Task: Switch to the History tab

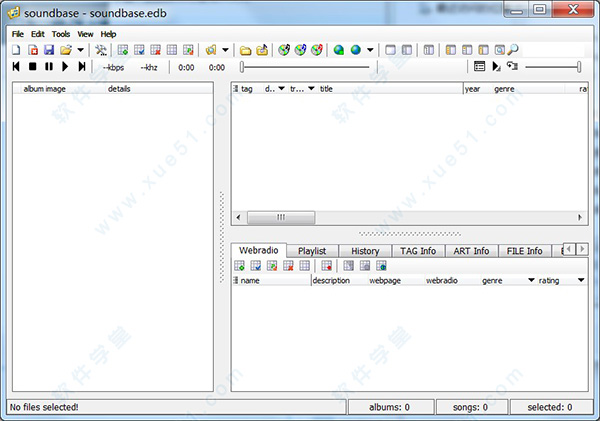Action: [x=365, y=251]
